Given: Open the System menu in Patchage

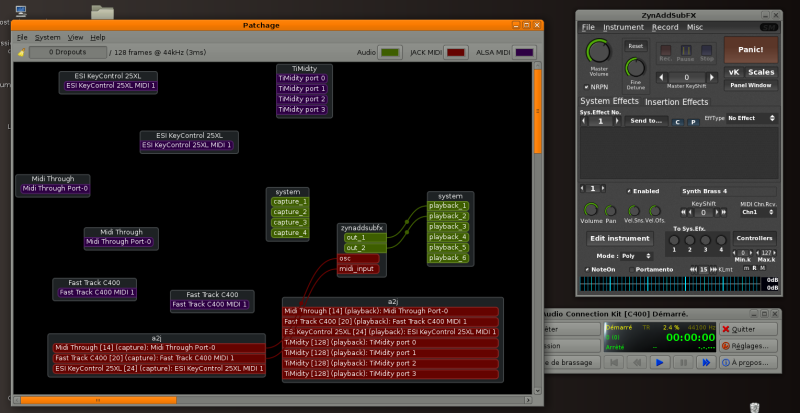Looking at the screenshot, I should 47,37.
